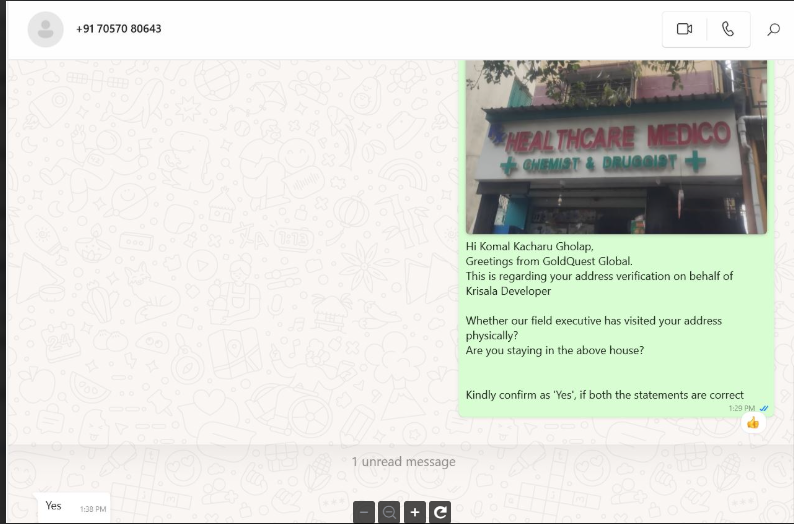
Task: Click the zoom out minus button
Action: (x=364, y=512)
